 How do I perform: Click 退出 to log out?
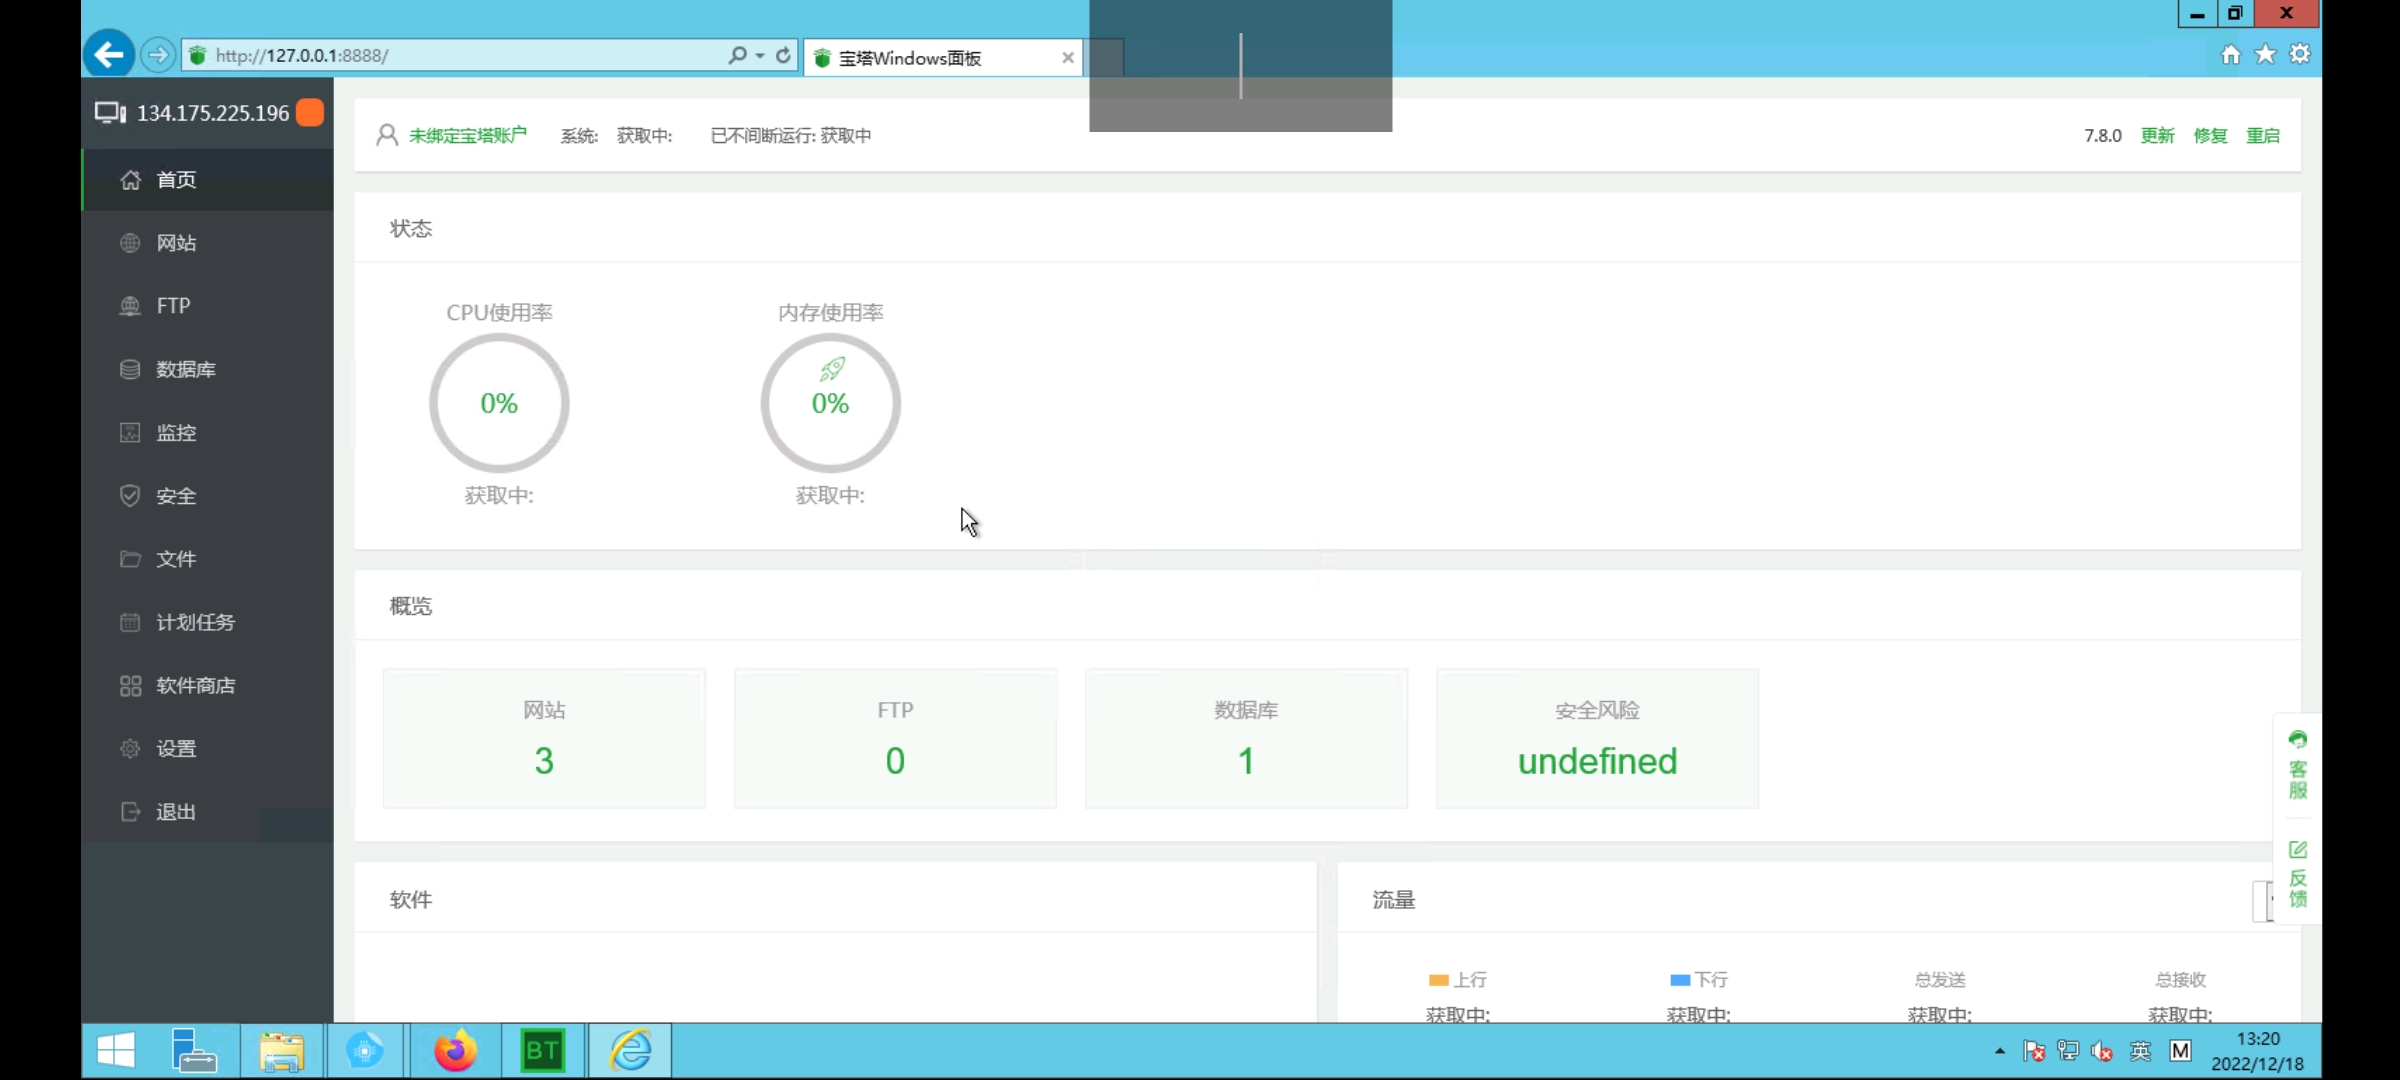(208, 811)
